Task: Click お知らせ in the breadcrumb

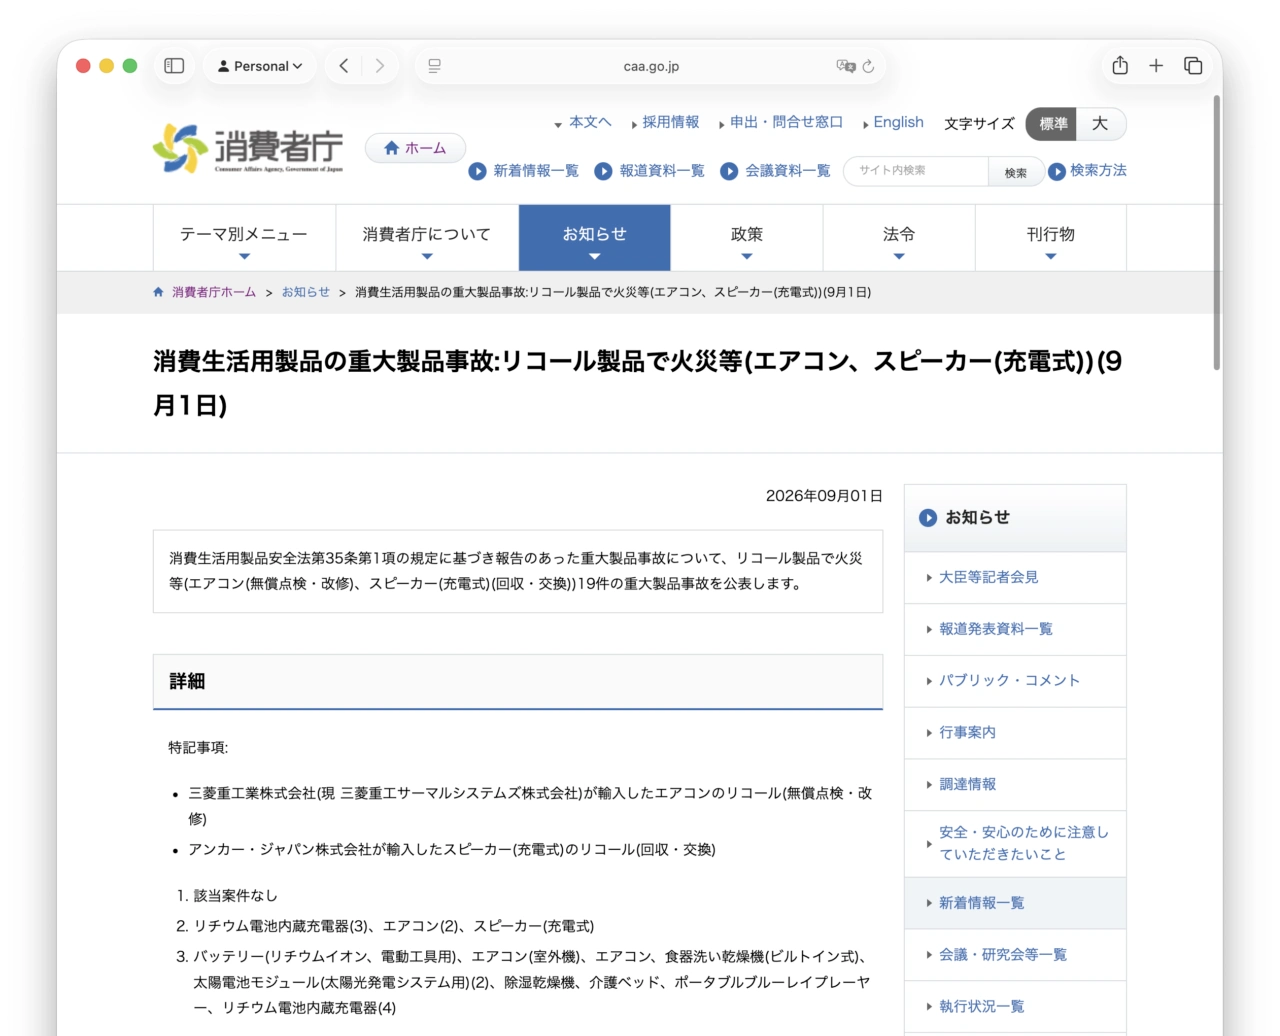Action: point(306,292)
